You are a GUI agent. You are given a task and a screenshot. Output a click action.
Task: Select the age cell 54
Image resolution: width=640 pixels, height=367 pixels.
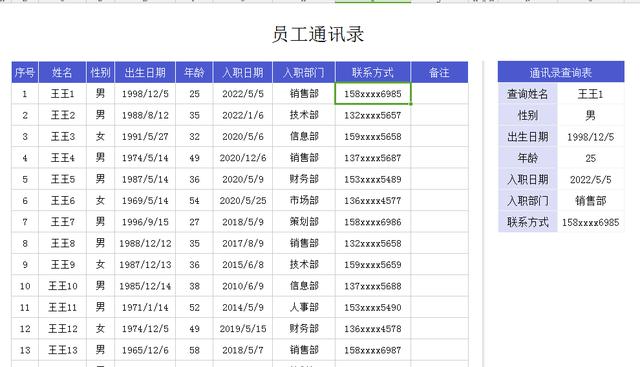point(194,200)
